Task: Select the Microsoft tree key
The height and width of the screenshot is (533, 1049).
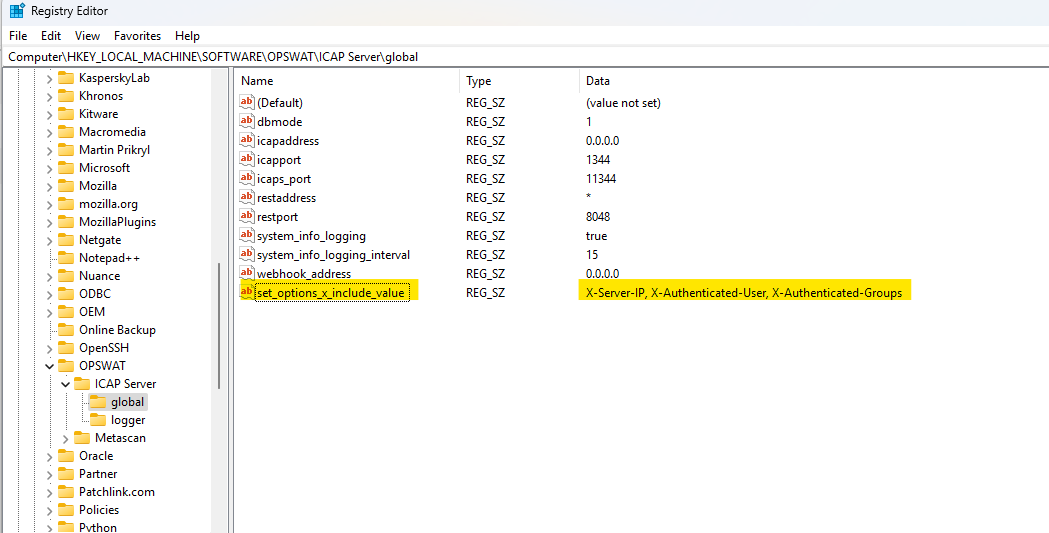Action: [104, 168]
